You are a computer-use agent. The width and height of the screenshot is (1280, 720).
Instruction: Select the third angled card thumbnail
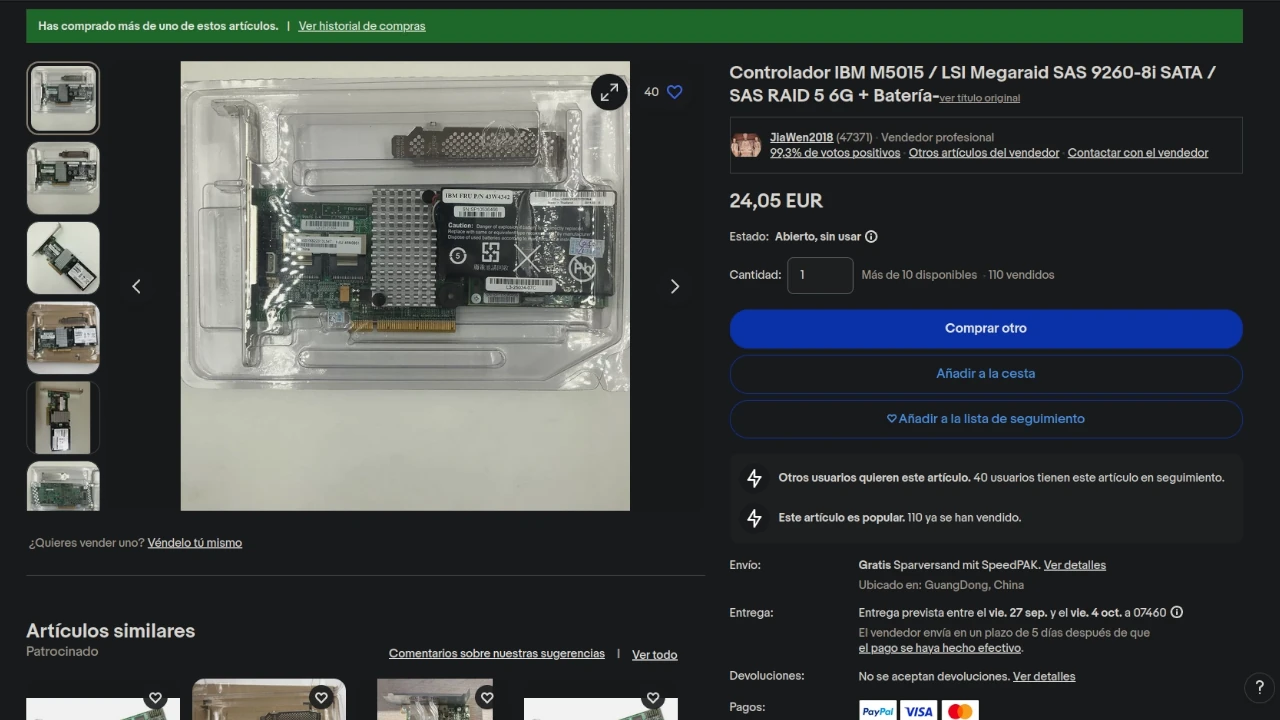63,258
